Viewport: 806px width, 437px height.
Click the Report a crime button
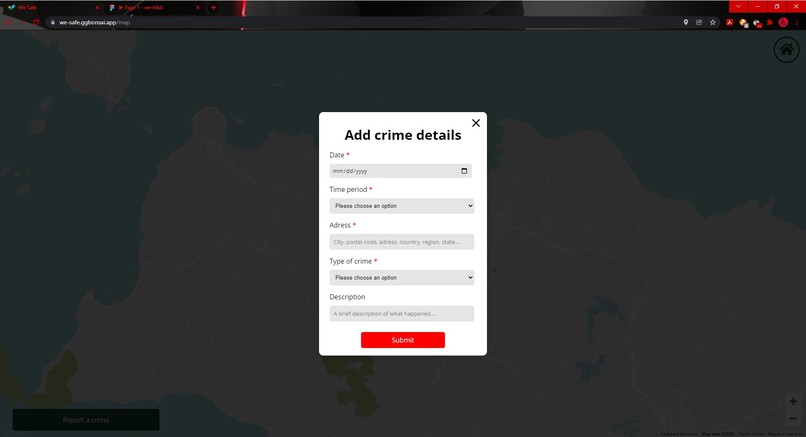pos(86,420)
